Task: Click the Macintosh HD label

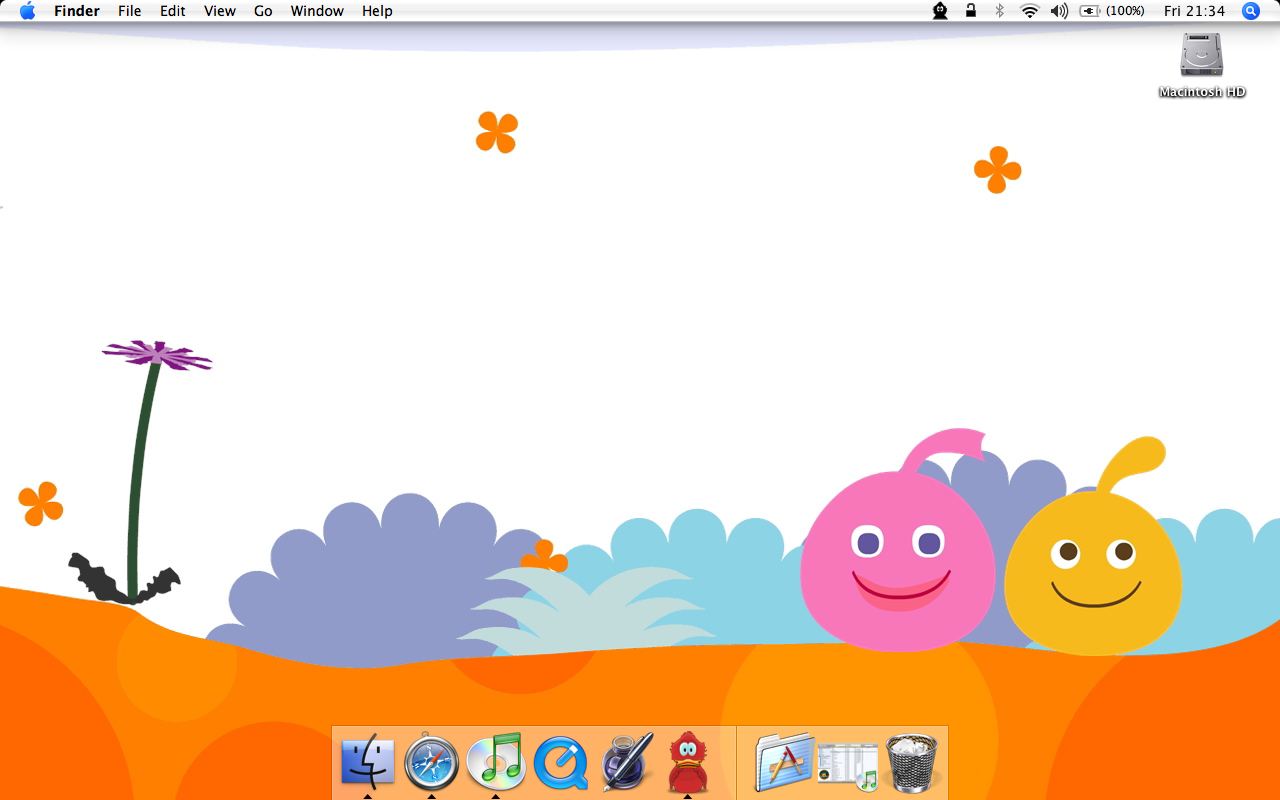Action: point(1202,92)
